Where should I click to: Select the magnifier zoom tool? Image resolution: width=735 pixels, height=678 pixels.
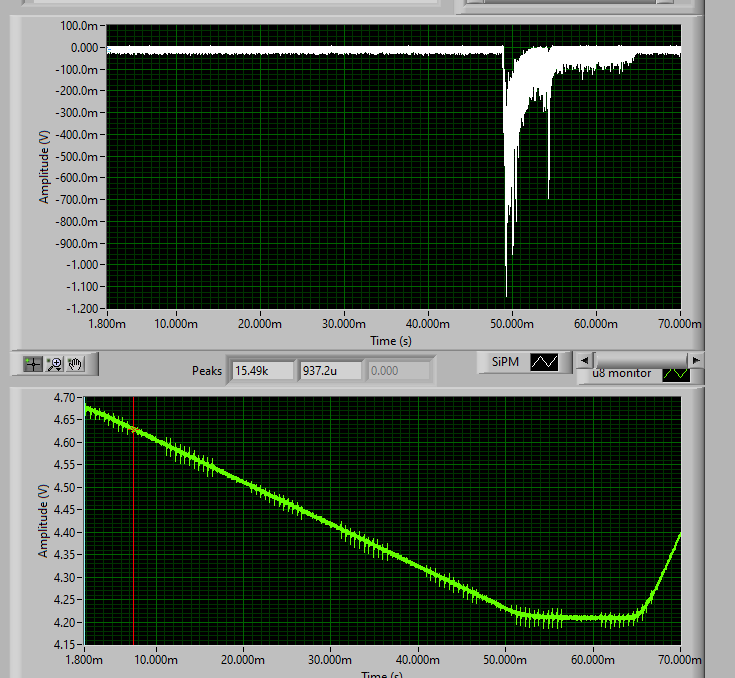[55, 364]
